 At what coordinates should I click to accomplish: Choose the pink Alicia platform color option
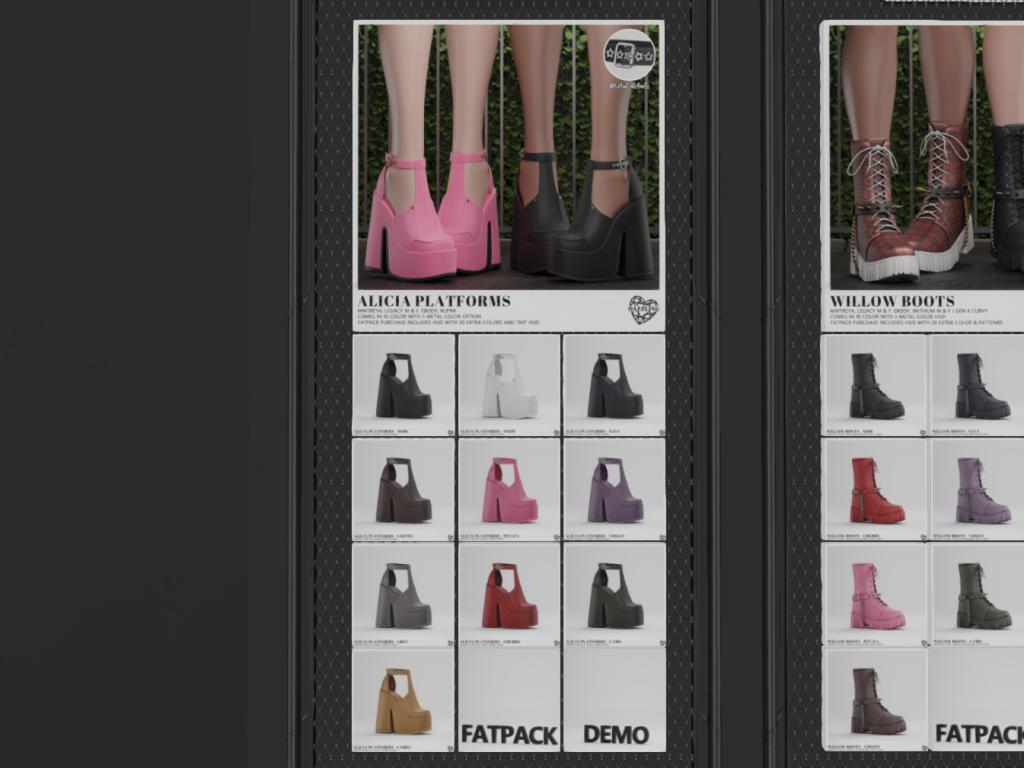509,490
